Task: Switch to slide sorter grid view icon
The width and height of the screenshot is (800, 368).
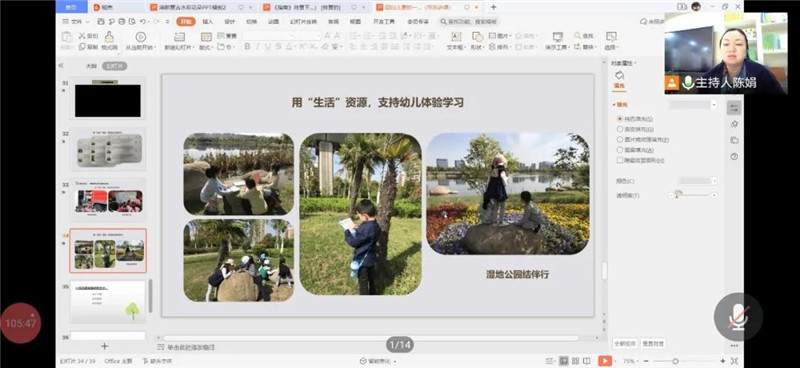Action: 576,361
